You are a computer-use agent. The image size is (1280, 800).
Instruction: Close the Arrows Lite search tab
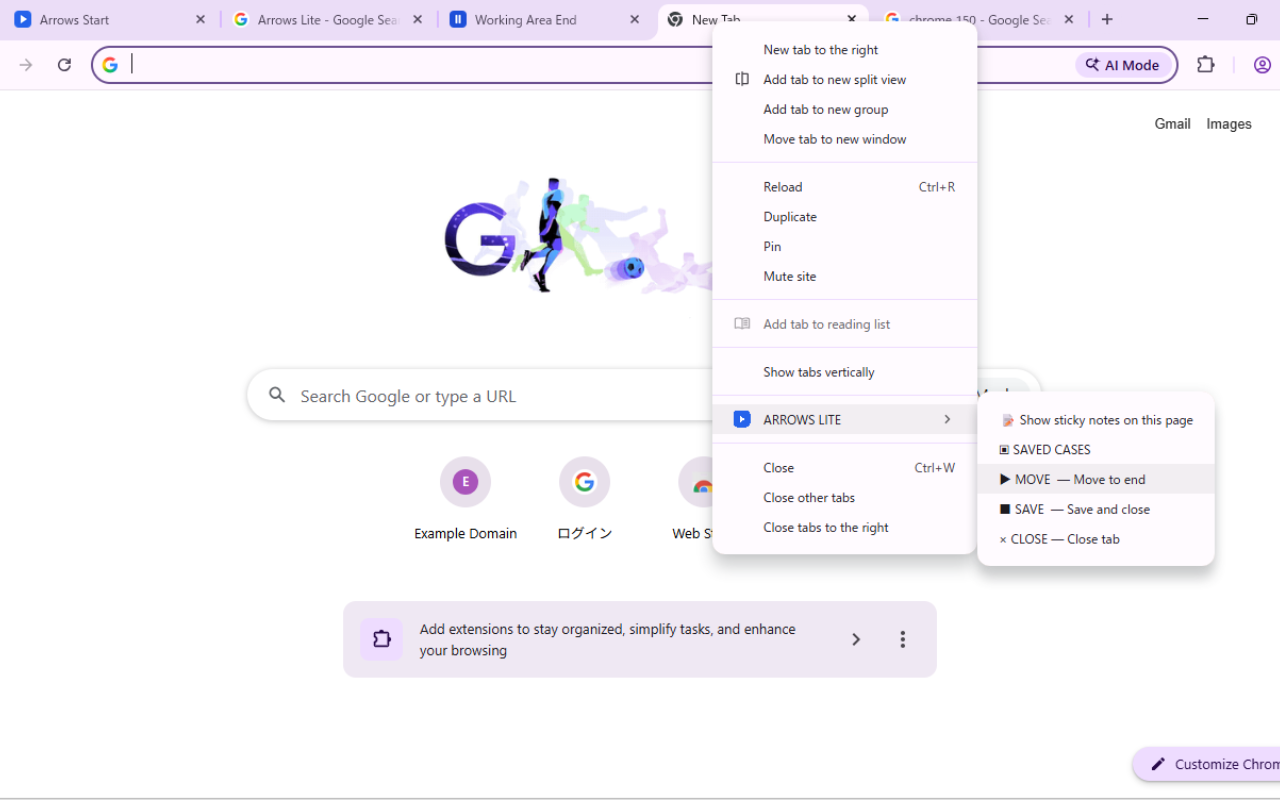pos(417,20)
